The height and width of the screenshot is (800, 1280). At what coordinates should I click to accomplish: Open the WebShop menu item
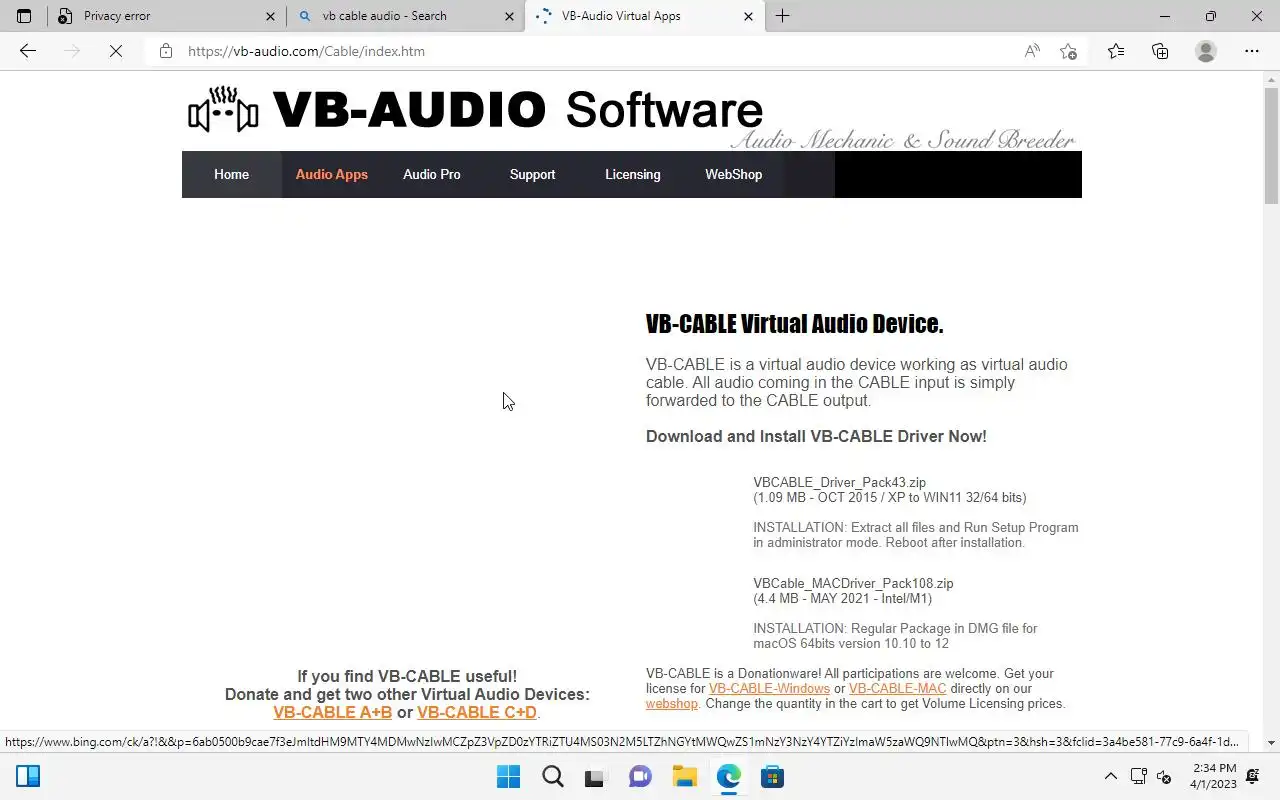[x=733, y=174]
